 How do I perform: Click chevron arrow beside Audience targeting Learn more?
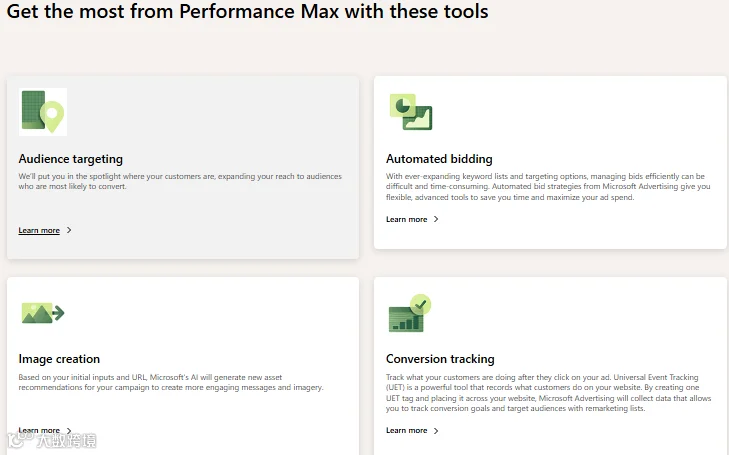pyautogui.click(x=69, y=230)
